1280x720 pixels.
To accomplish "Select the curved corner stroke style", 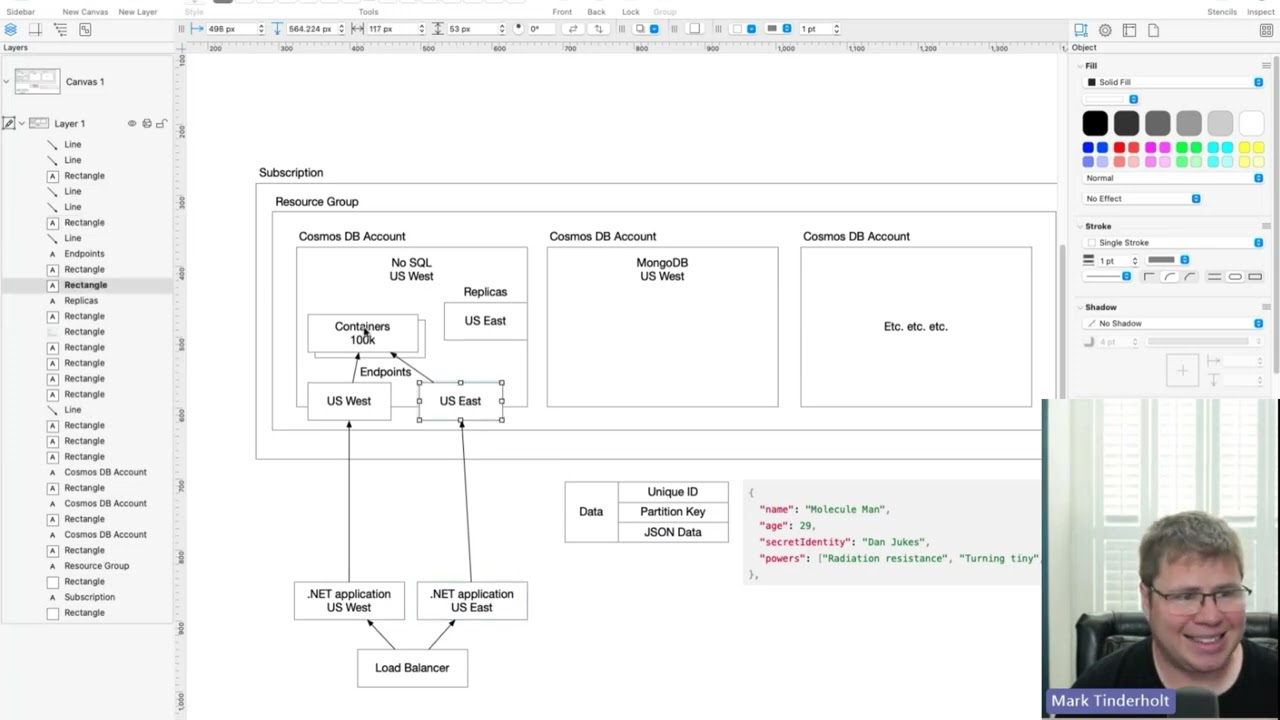I will (x=1190, y=277).
